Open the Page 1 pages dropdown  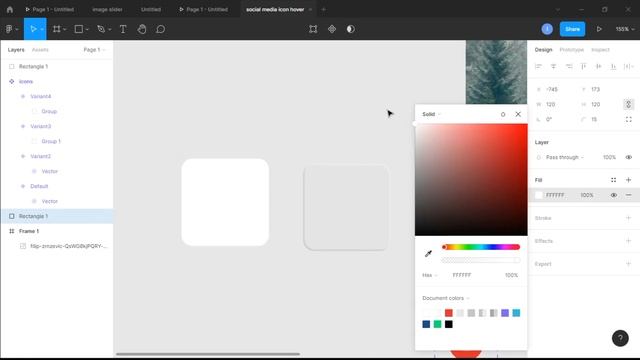pyautogui.click(x=94, y=50)
